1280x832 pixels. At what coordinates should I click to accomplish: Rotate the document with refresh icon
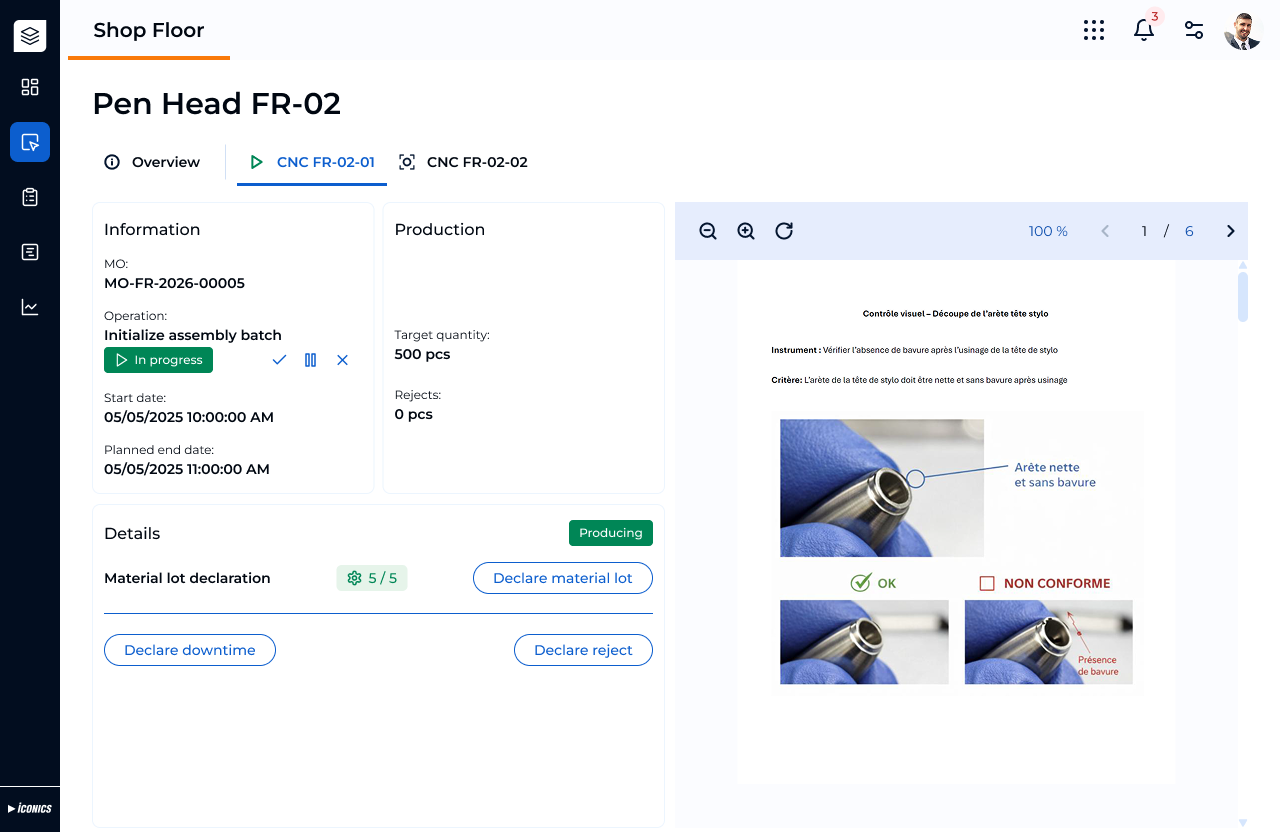coord(784,231)
